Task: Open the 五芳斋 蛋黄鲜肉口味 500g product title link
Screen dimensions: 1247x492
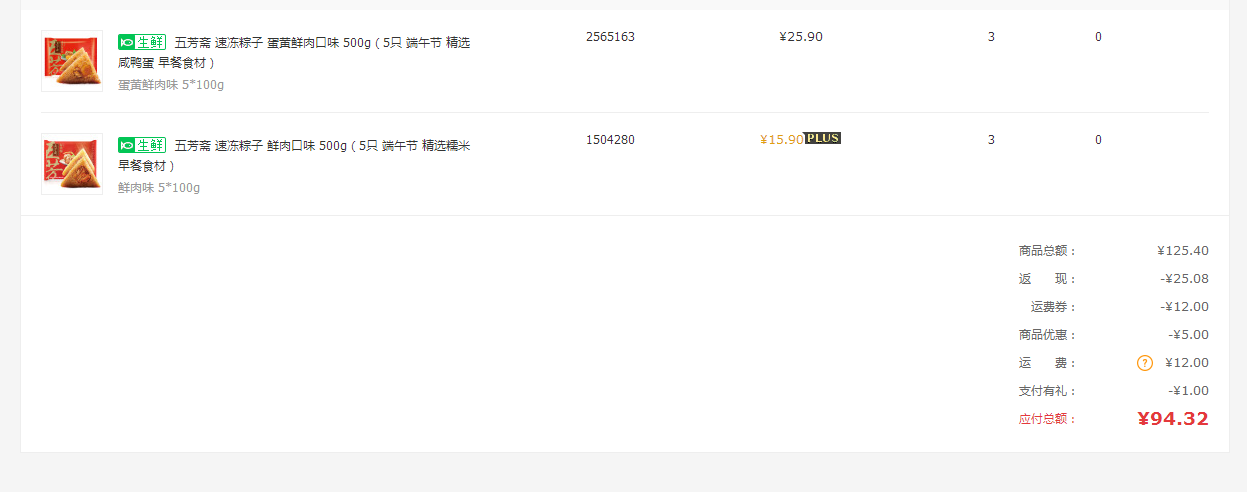Action: 294,53
